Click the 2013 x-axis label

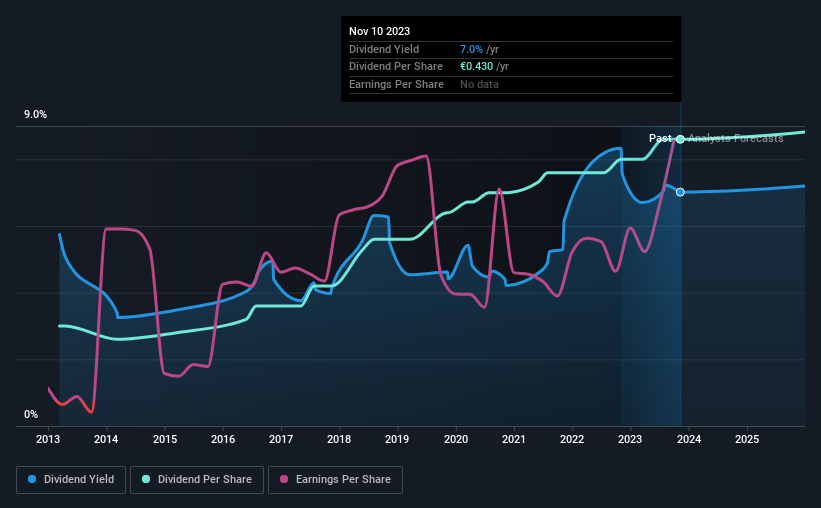point(48,439)
